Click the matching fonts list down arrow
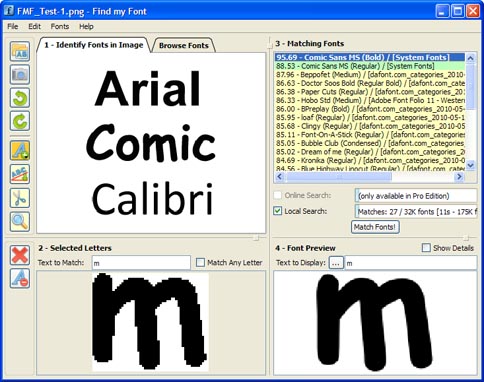The width and height of the screenshot is (484, 382). [x=470, y=164]
